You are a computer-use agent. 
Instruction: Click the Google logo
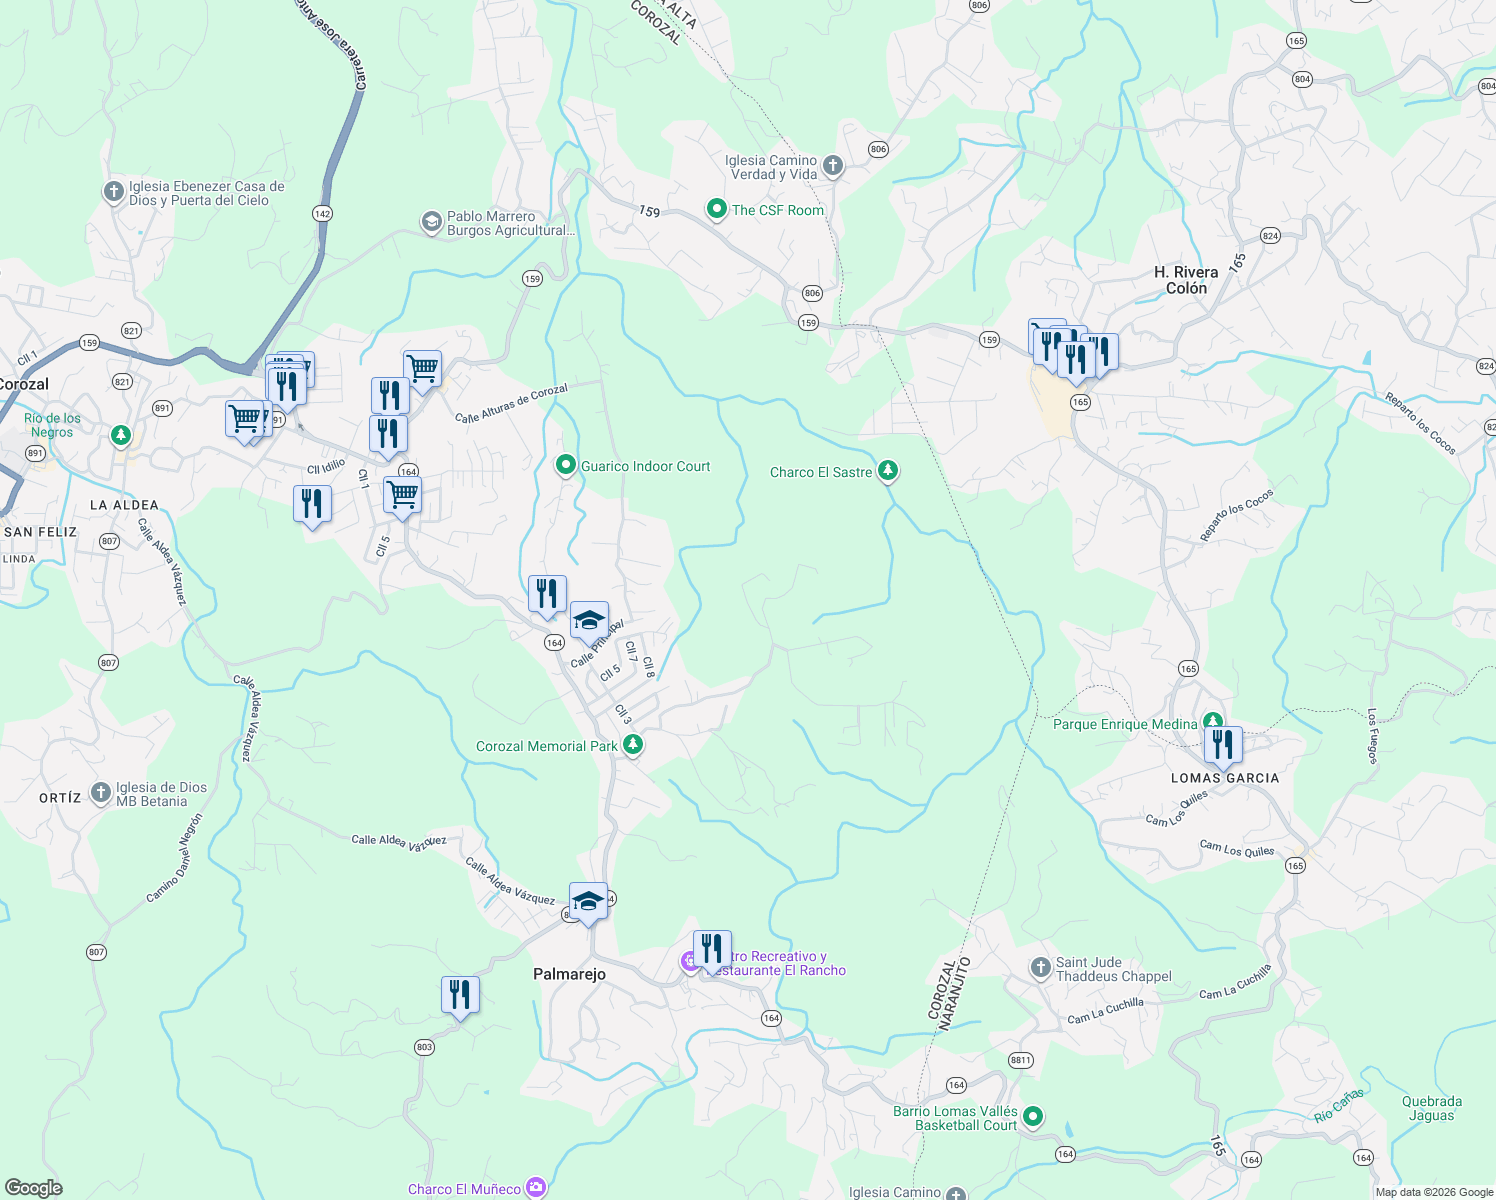34,1188
